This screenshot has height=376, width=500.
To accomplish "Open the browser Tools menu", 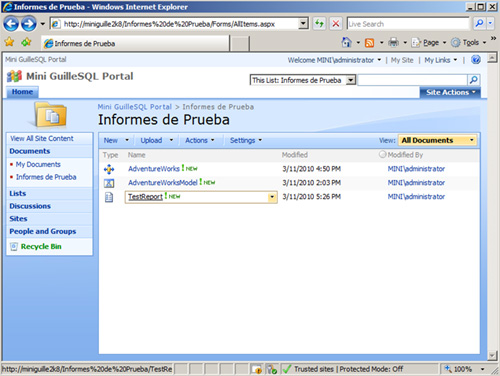I will [469, 43].
